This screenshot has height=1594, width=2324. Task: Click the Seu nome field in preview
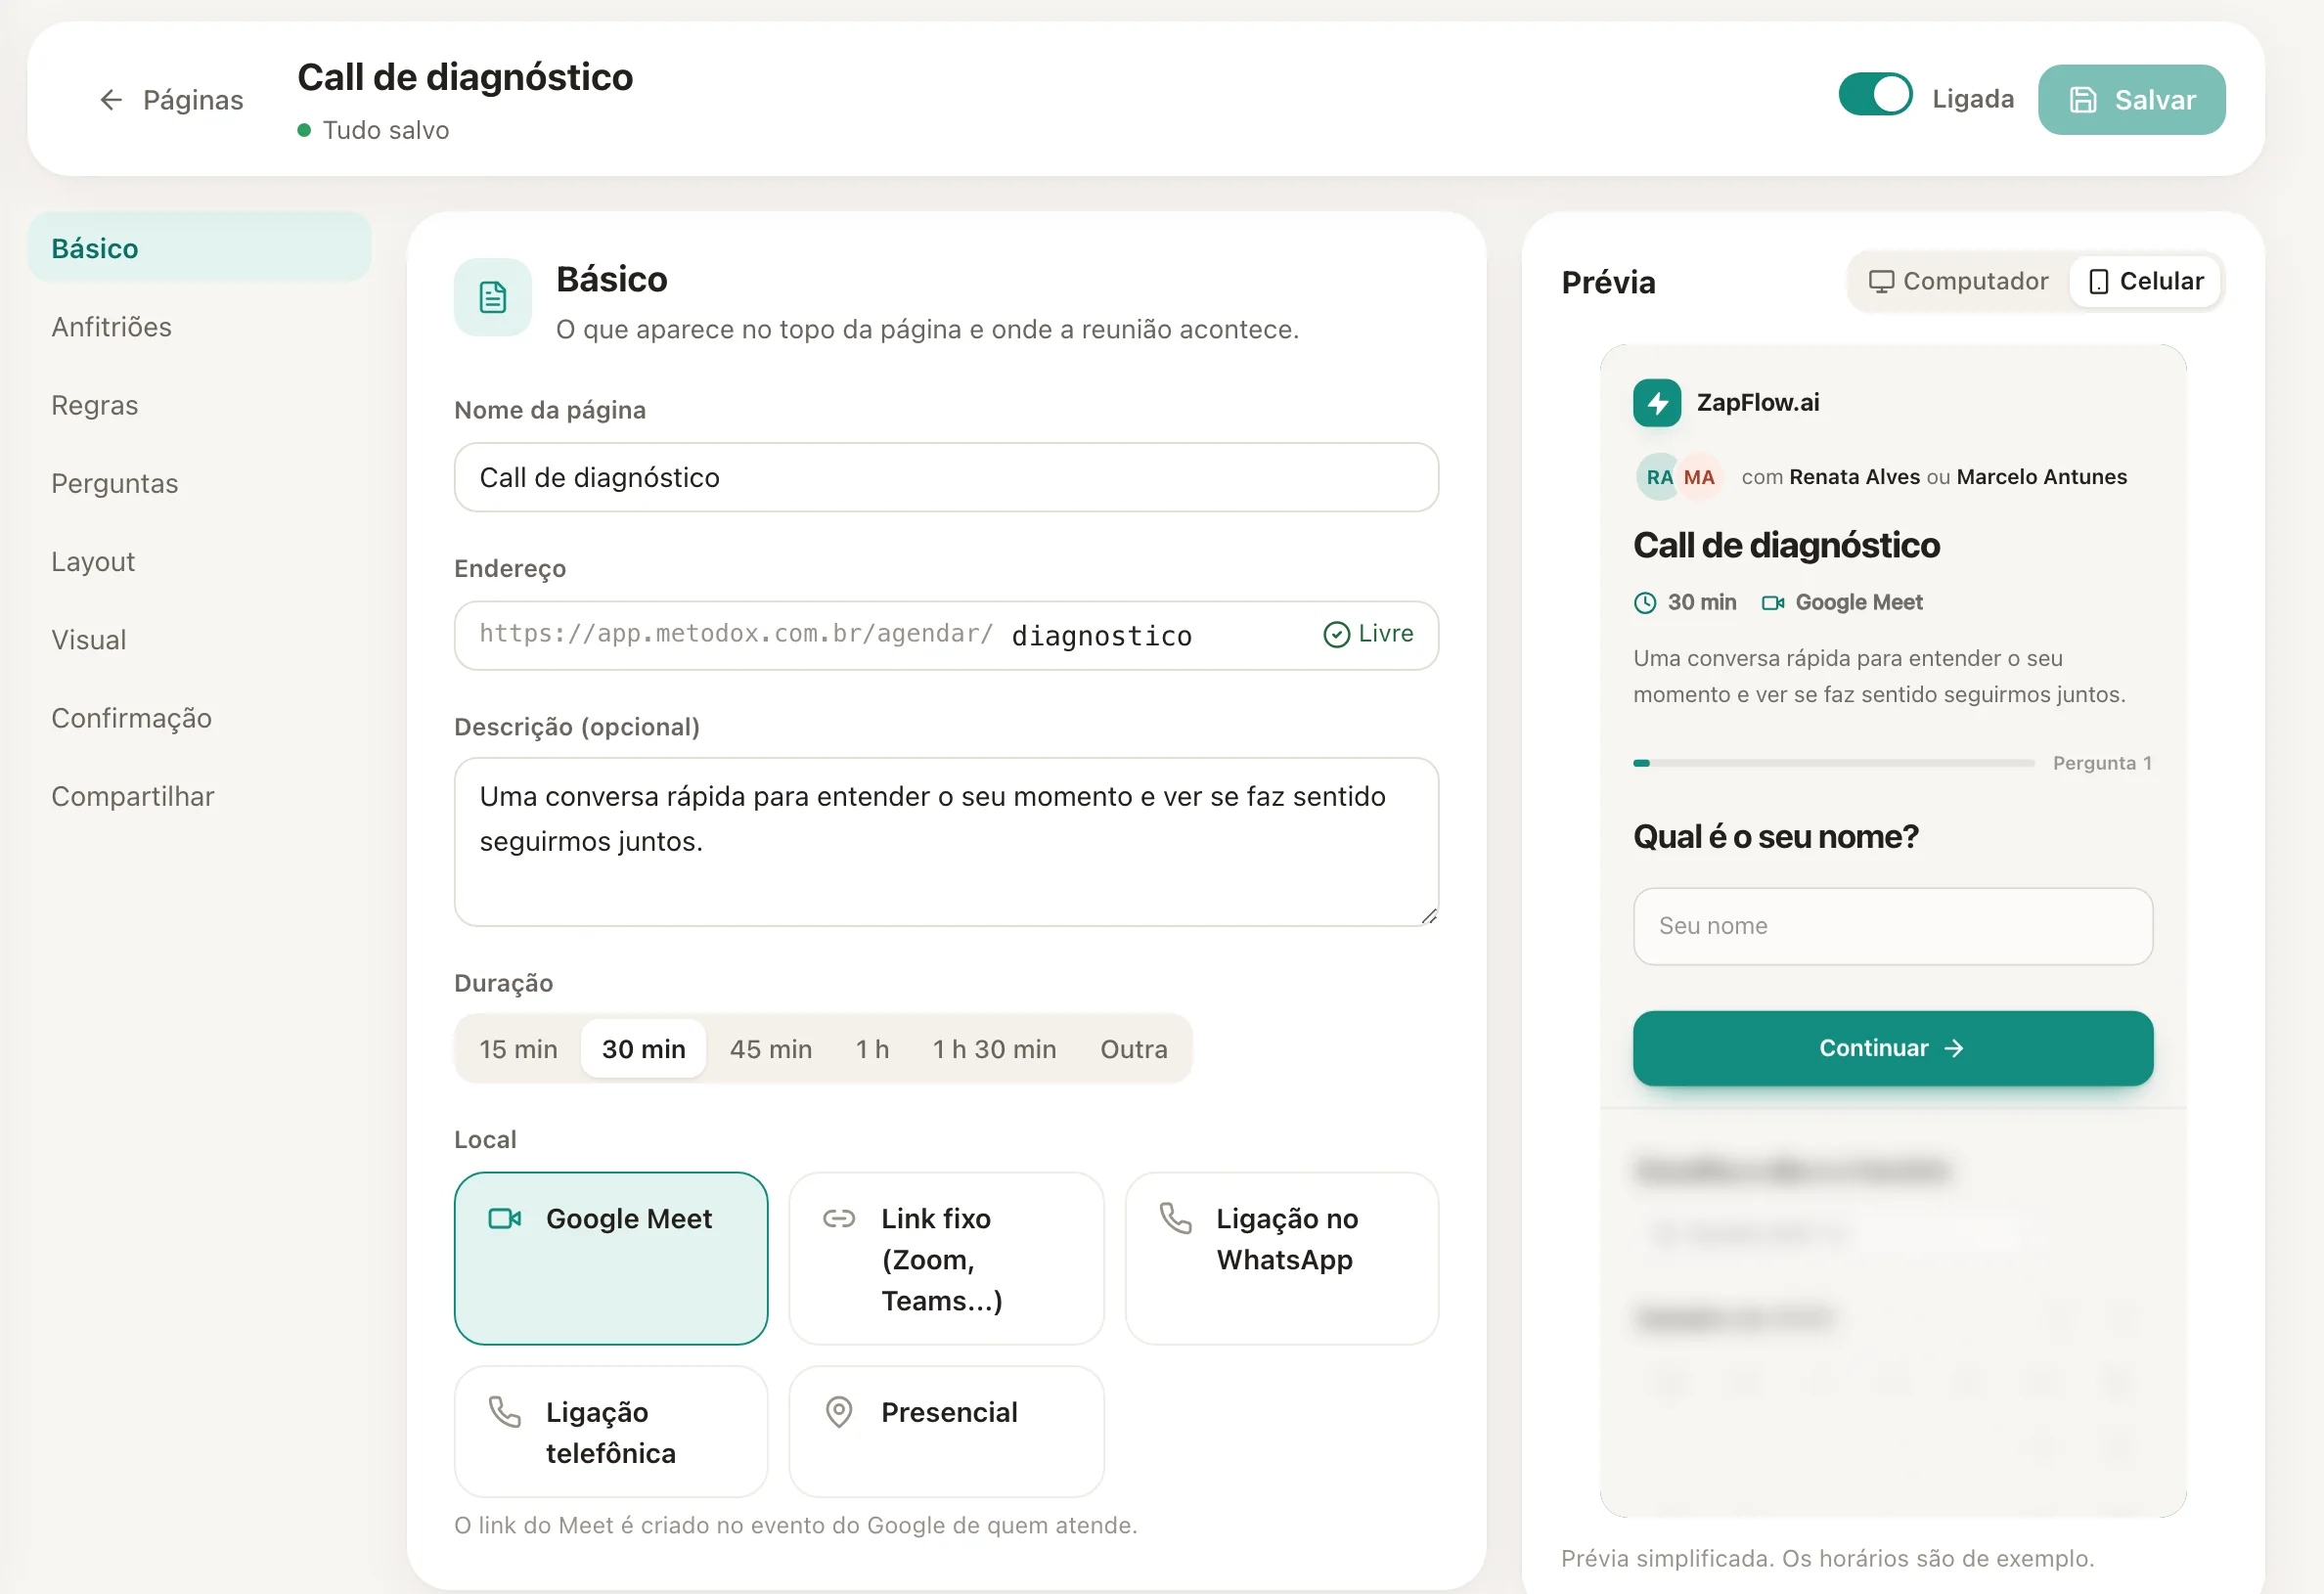(1892, 926)
